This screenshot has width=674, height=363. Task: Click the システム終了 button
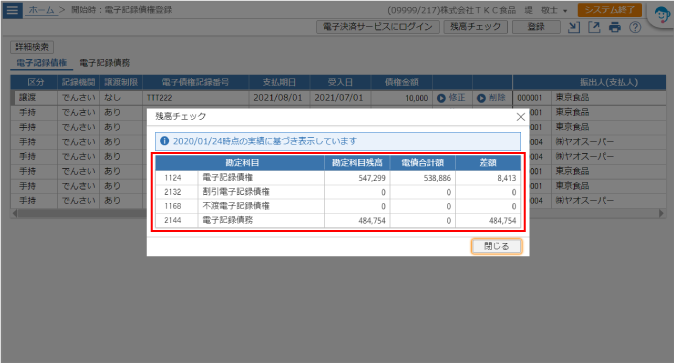click(x=610, y=10)
